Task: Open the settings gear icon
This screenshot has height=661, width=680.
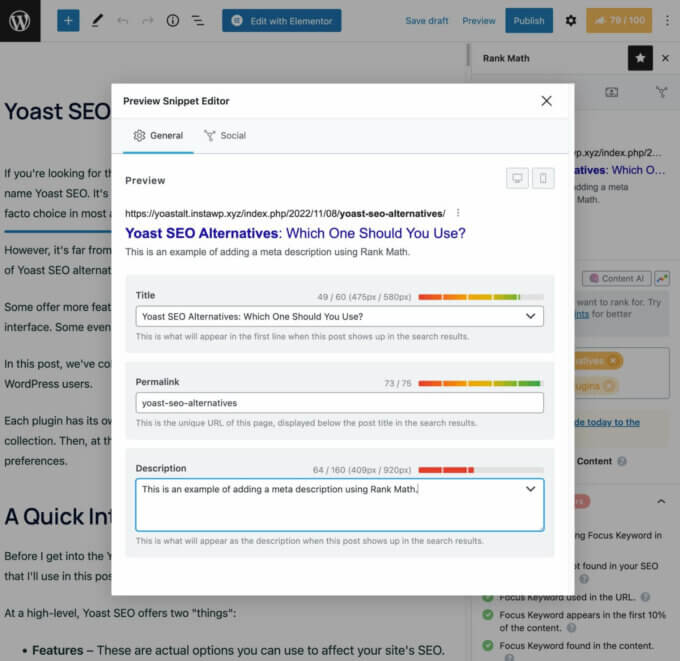Action: point(571,20)
